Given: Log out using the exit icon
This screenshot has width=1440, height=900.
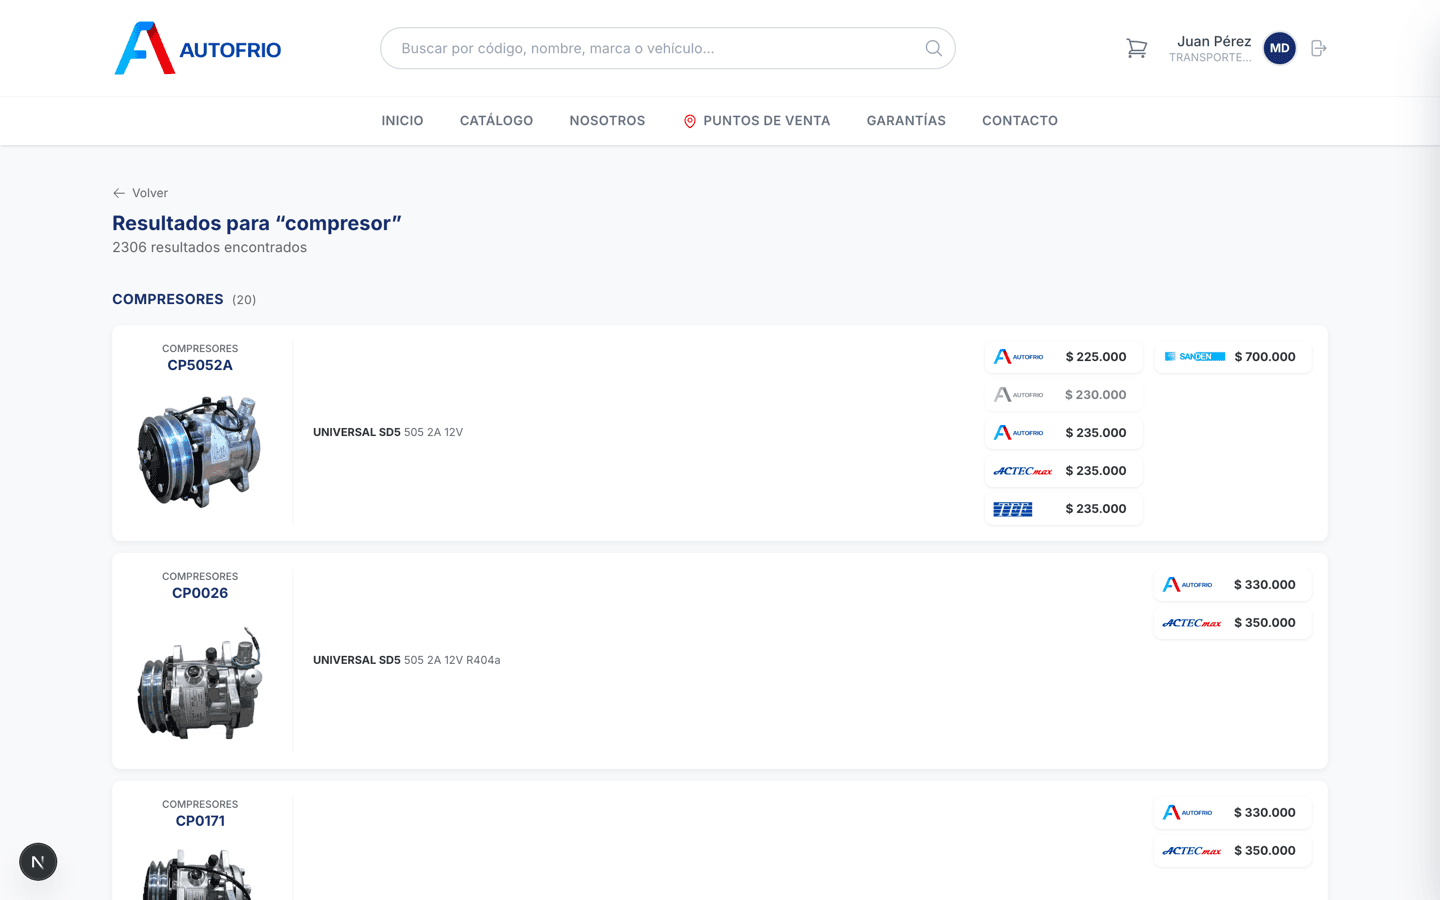Looking at the screenshot, I should [1319, 48].
